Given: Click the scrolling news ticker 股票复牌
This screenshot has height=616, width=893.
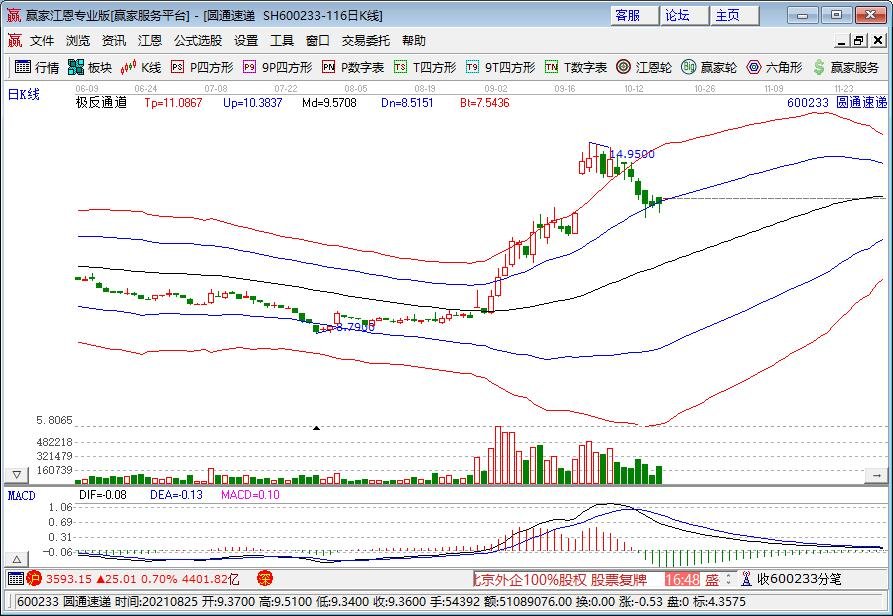Looking at the screenshot, I should (x=618, y=580).
